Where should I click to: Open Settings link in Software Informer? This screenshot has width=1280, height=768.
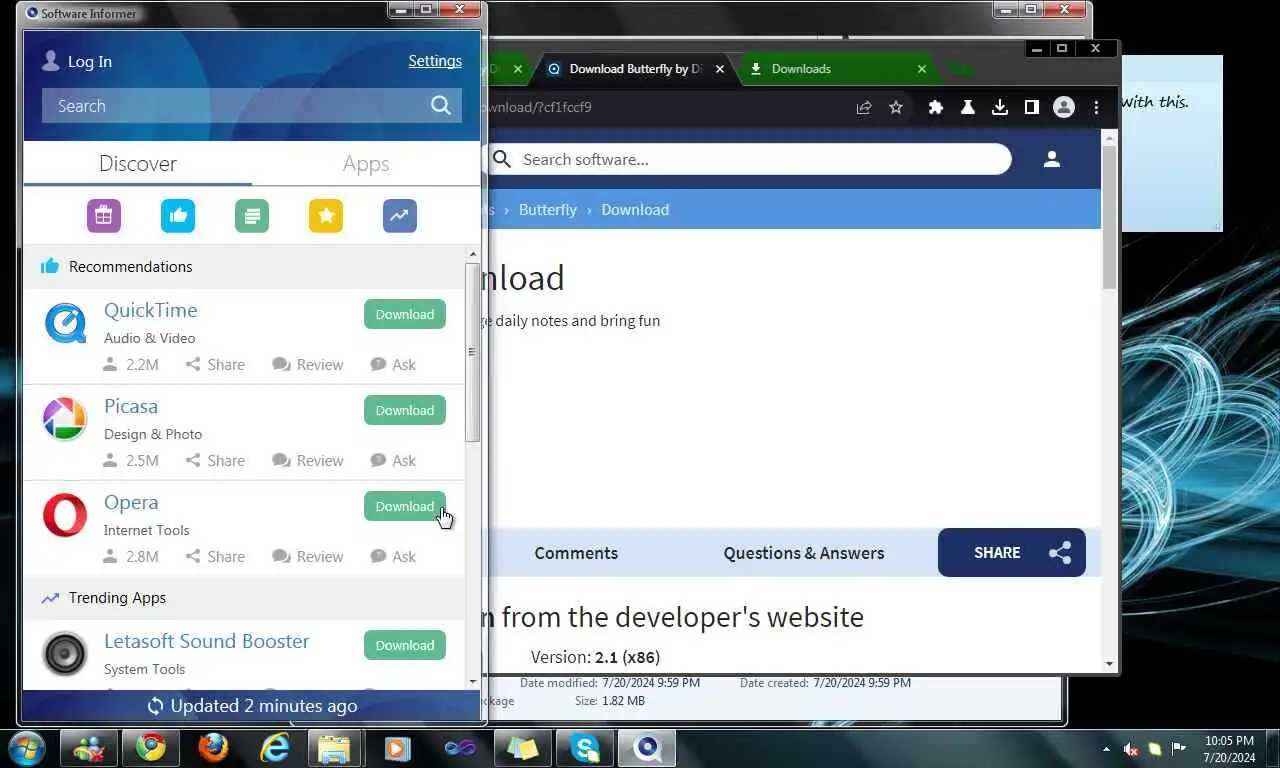[435, 61]
